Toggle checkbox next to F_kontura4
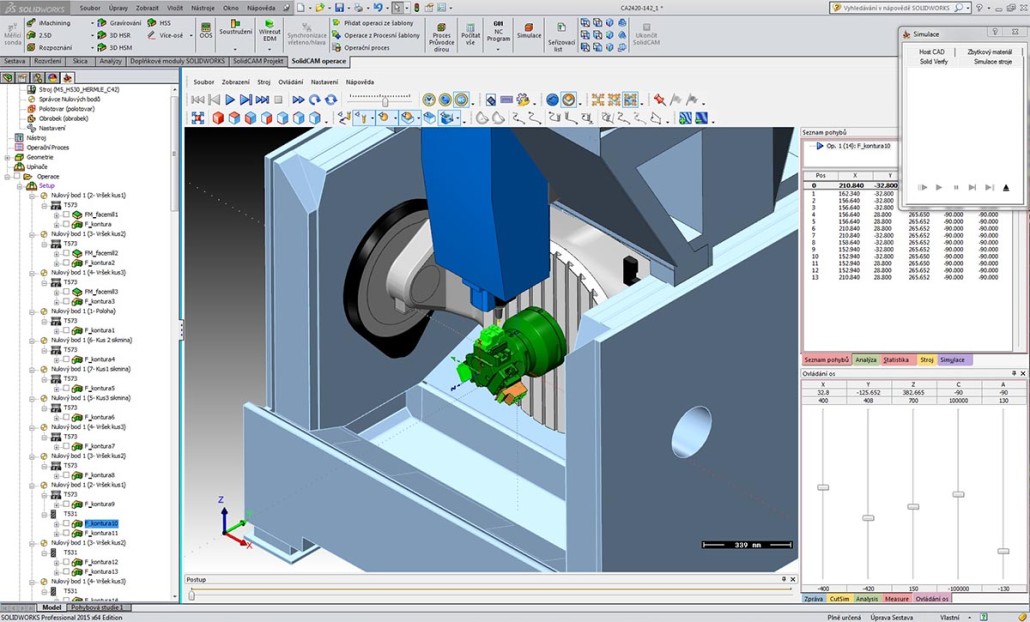 click(x=66, y=359)
